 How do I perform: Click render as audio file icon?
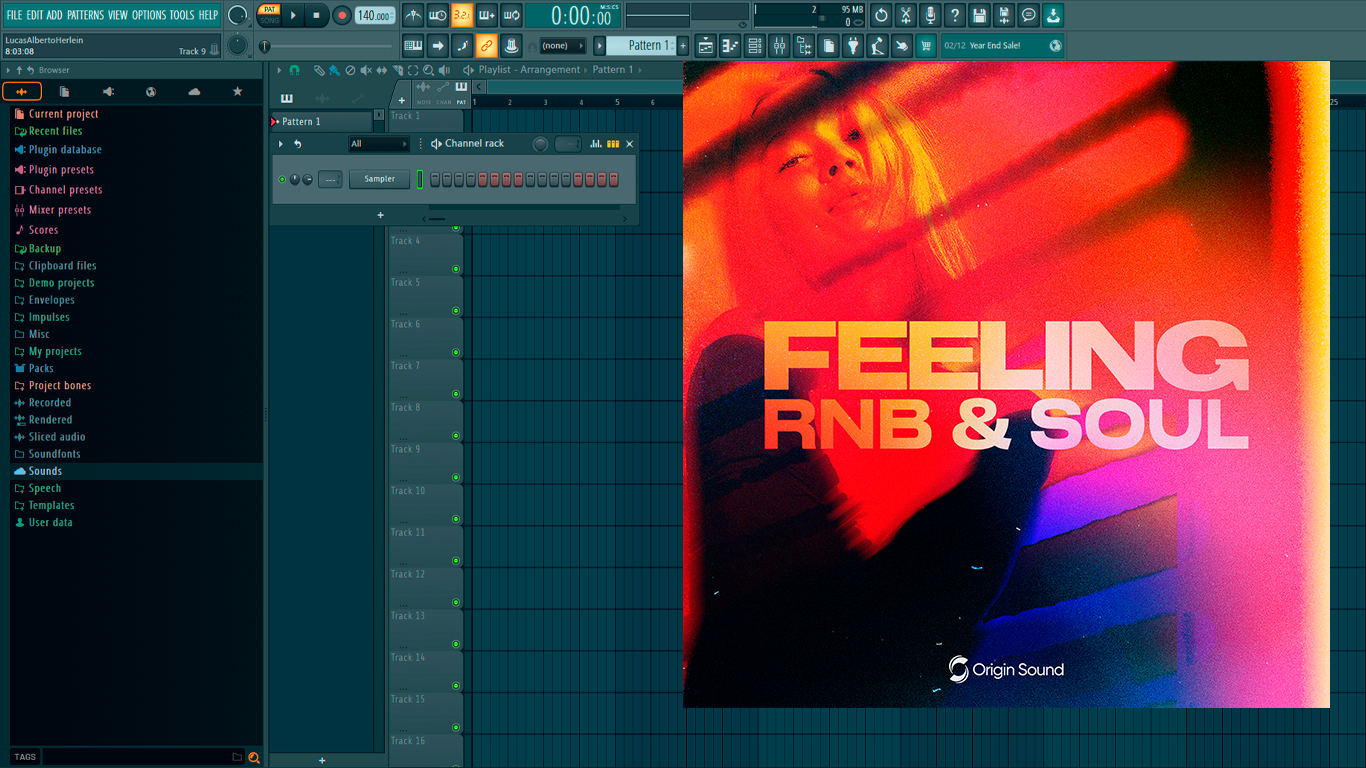point(1004,15)
